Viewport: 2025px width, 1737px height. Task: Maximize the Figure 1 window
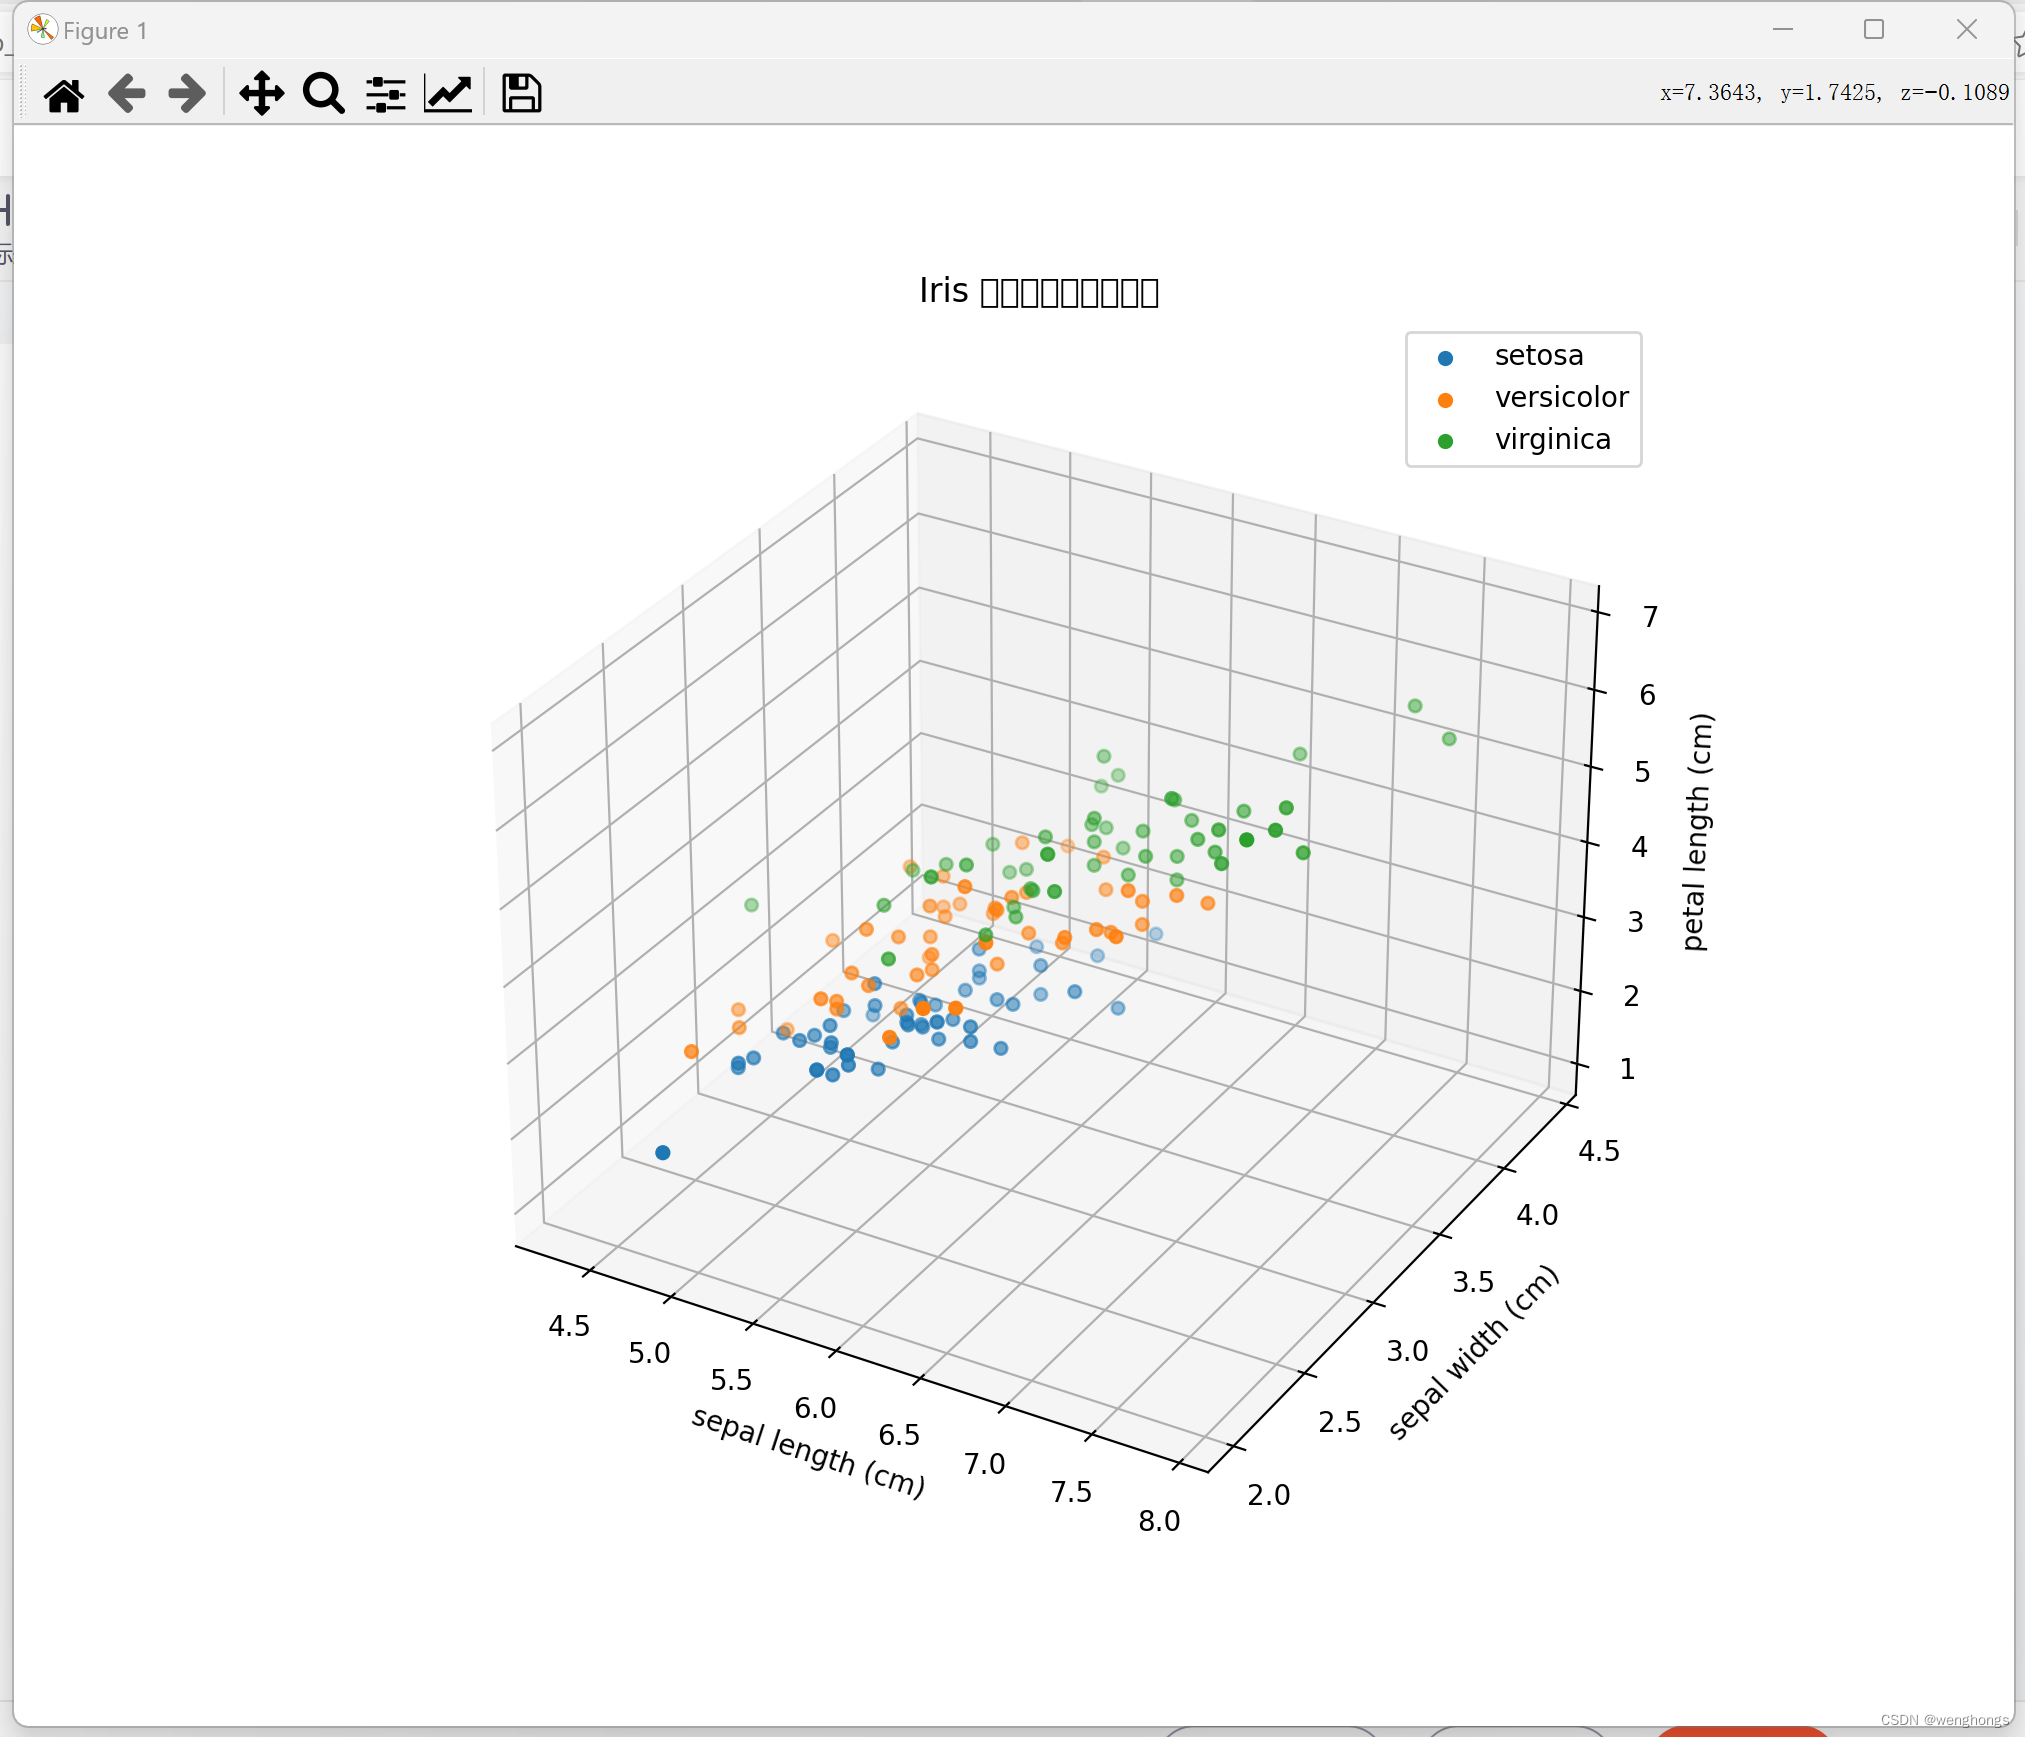point(1874,30)
